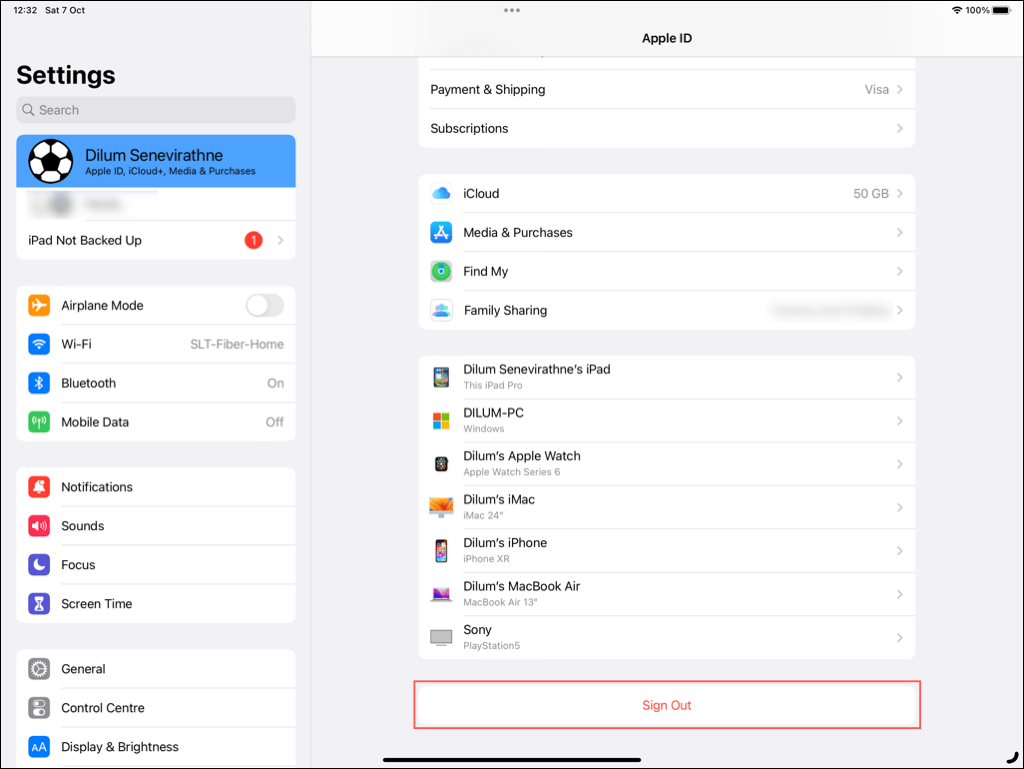
Task: Tap the Sign Out button
Action: coord(667,705)
